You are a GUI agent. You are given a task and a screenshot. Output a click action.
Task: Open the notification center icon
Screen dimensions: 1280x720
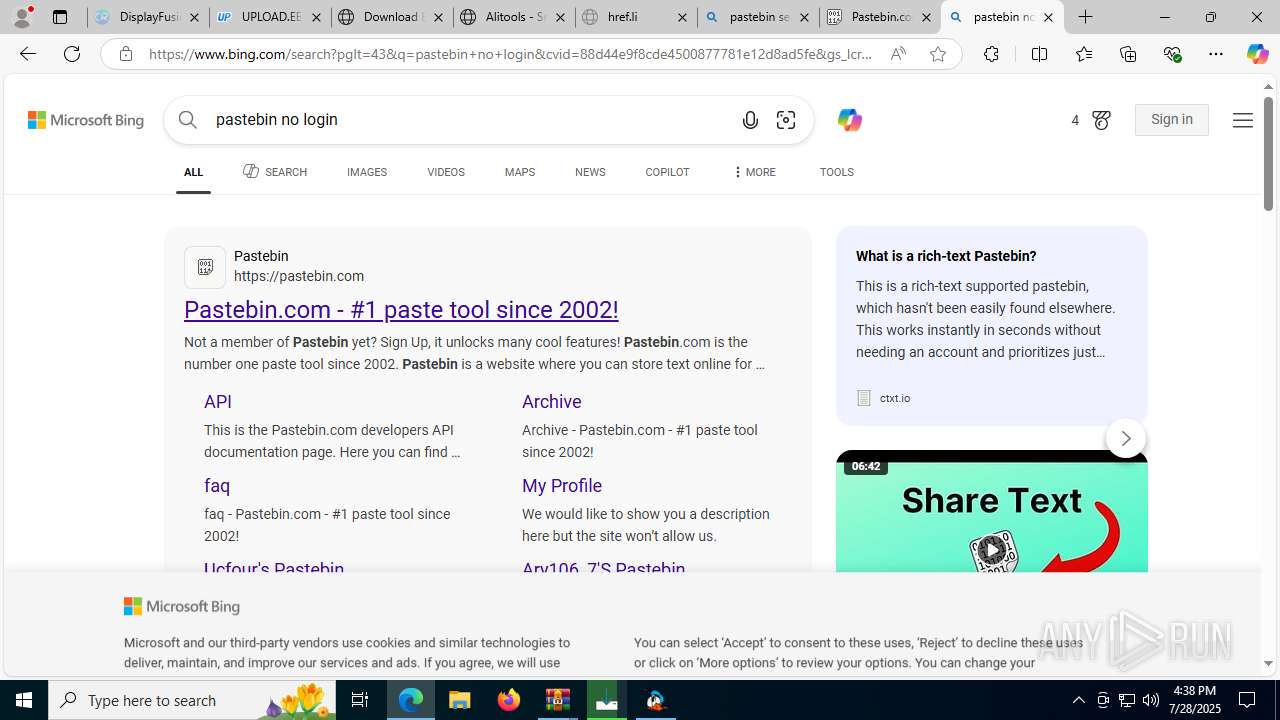click(x=1247, y=700)
